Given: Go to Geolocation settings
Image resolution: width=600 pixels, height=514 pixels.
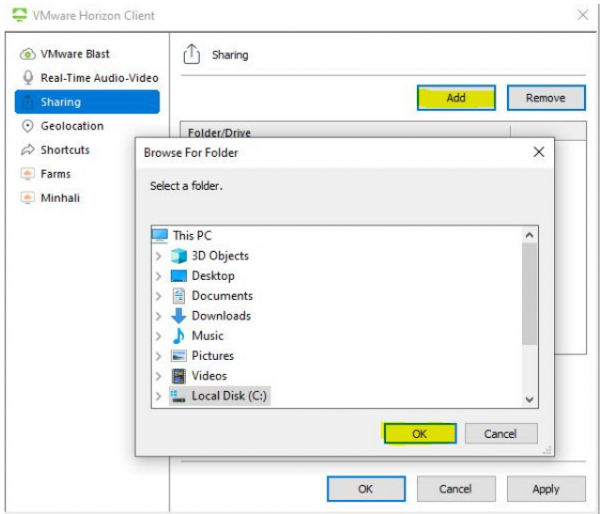Looking at the screenshot, I should coord(87,126).
